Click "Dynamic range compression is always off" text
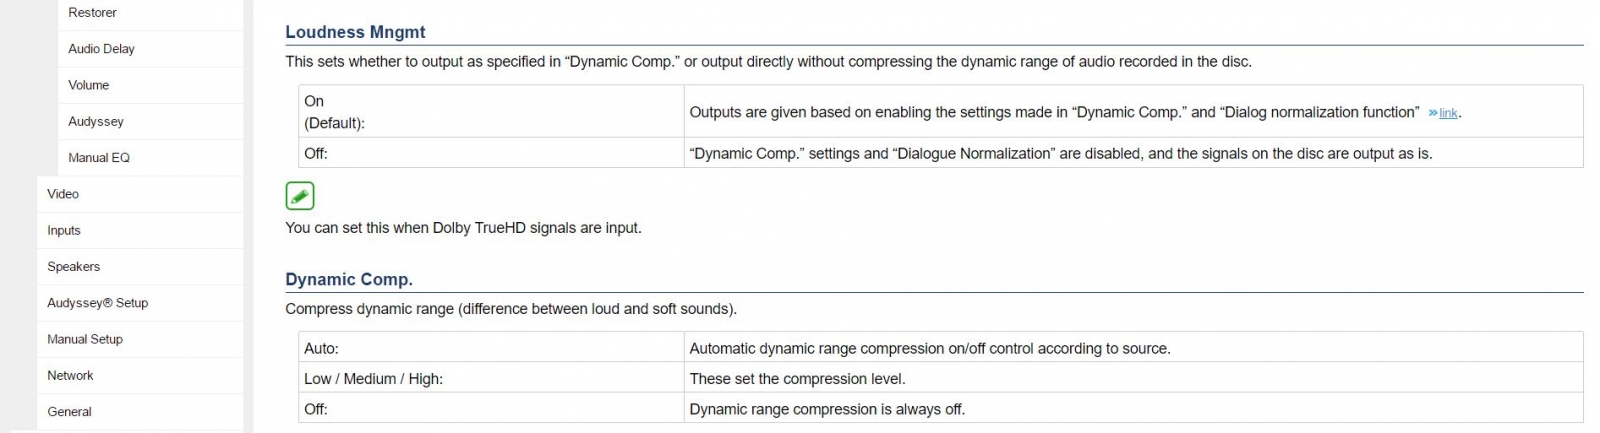The height and width of the screenshot is (433, 1600). pyautogui.click(x=827, y=409)
